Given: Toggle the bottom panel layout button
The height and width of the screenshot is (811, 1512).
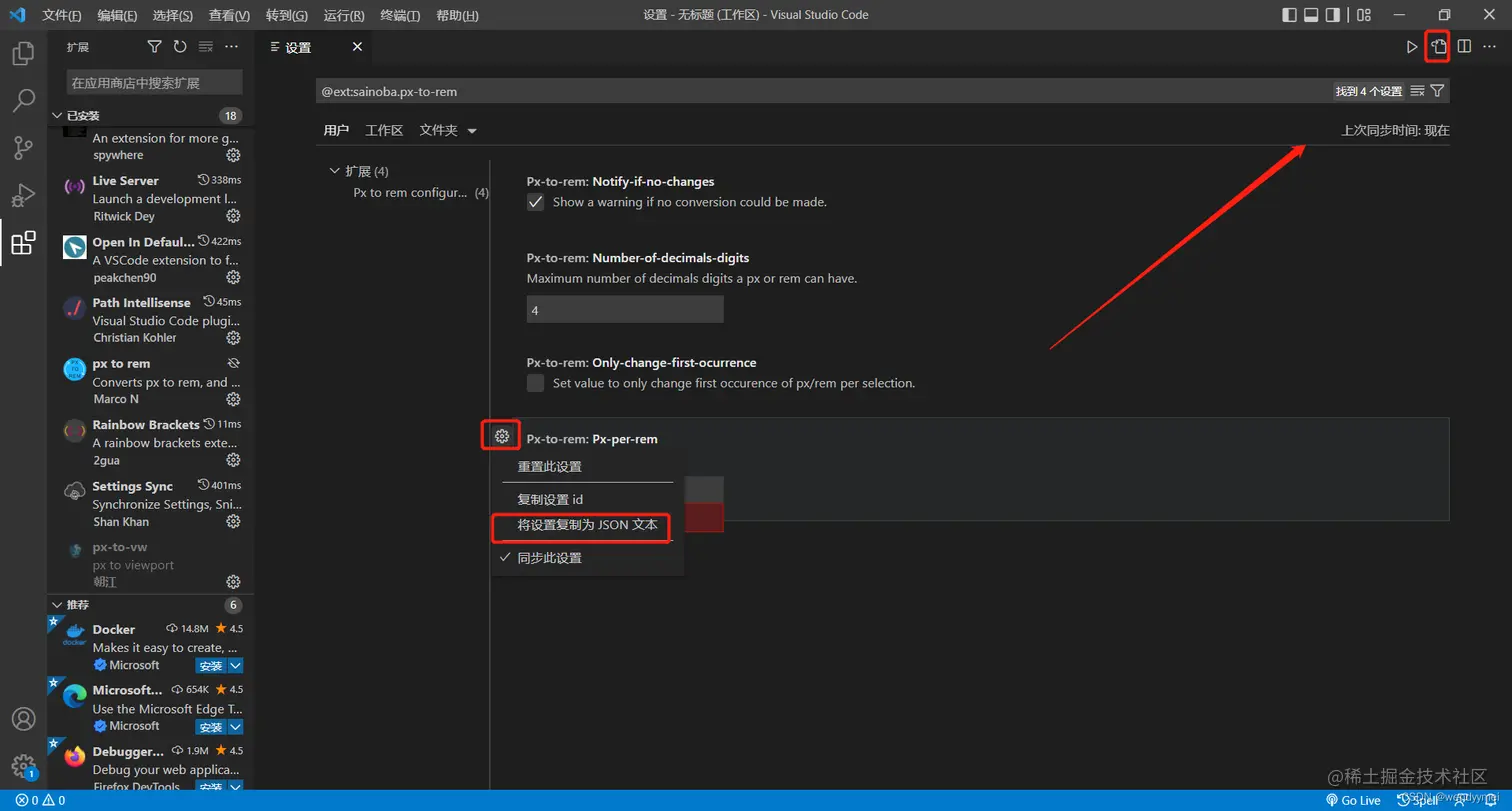Looking at the screenshot, I should [1311, 15].
